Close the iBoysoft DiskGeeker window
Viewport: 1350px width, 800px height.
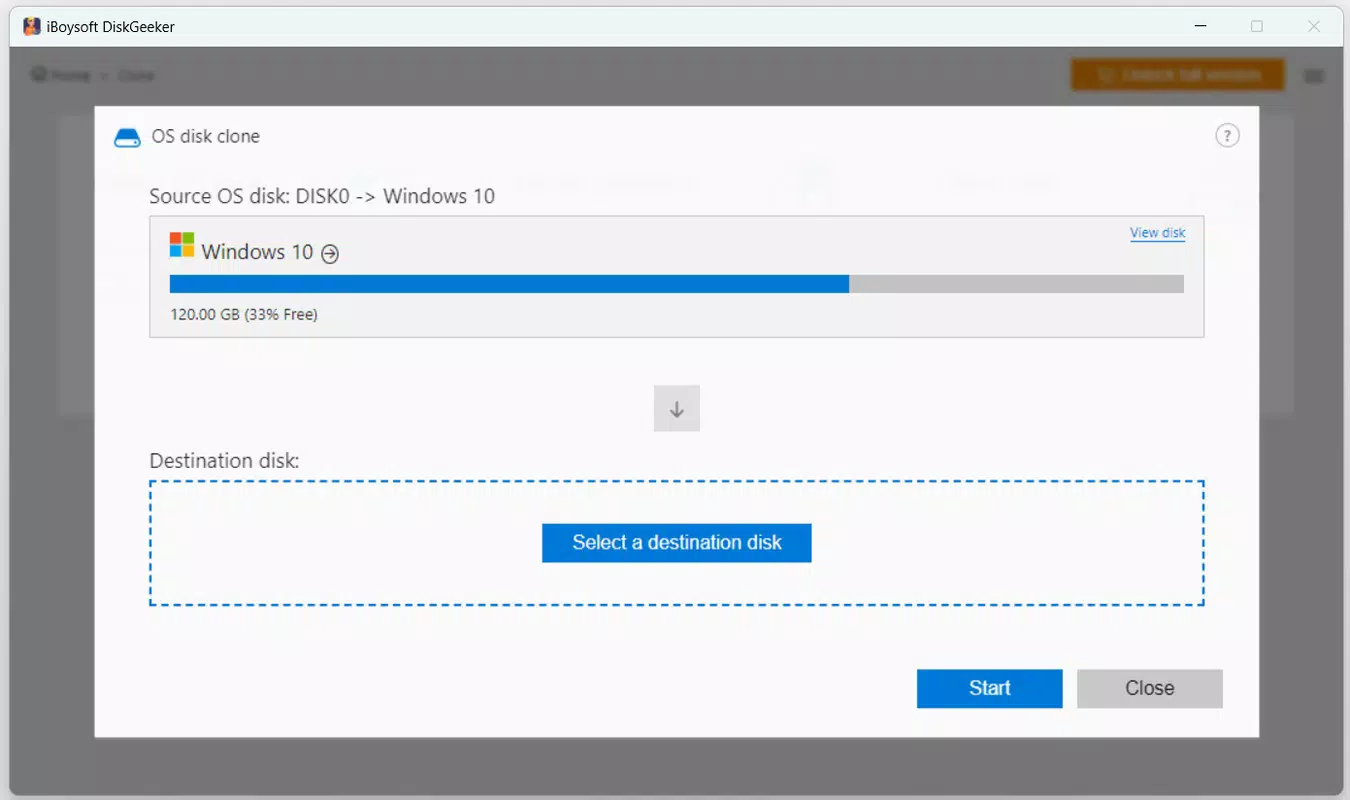click(1314, 27)
